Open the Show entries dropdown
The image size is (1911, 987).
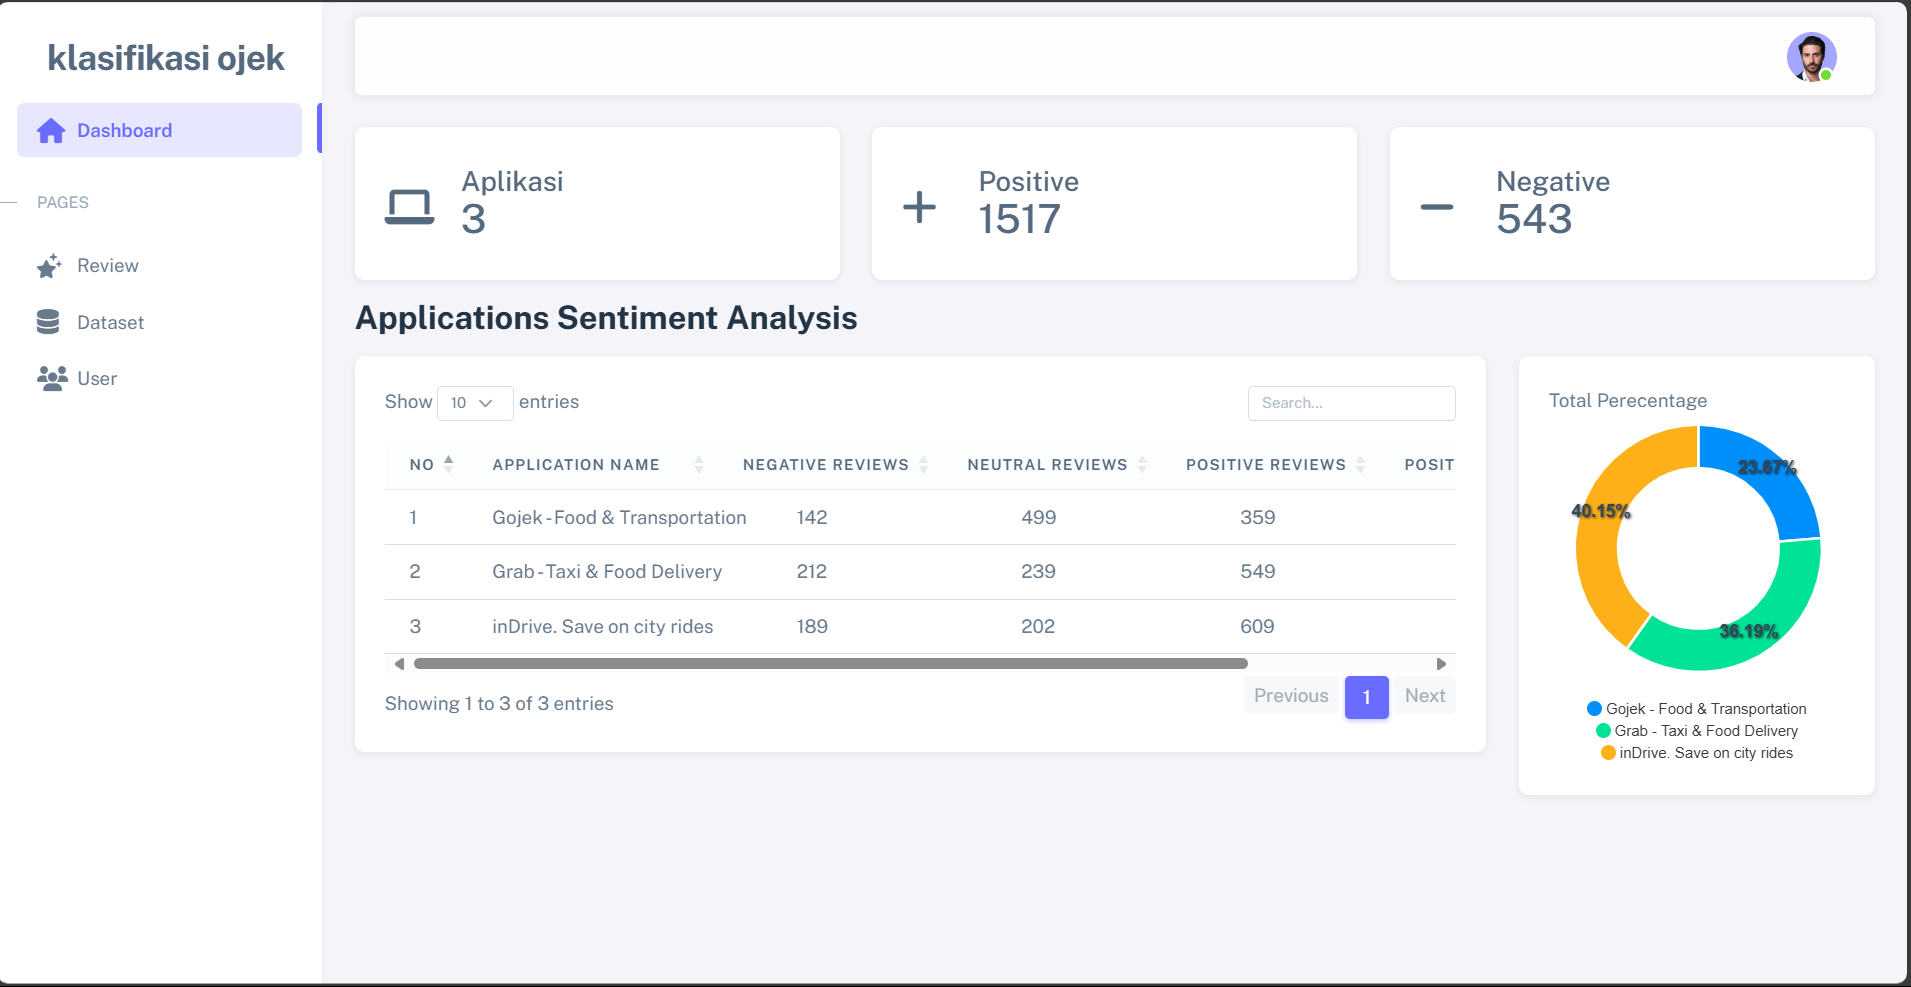(x=474, y=403)
